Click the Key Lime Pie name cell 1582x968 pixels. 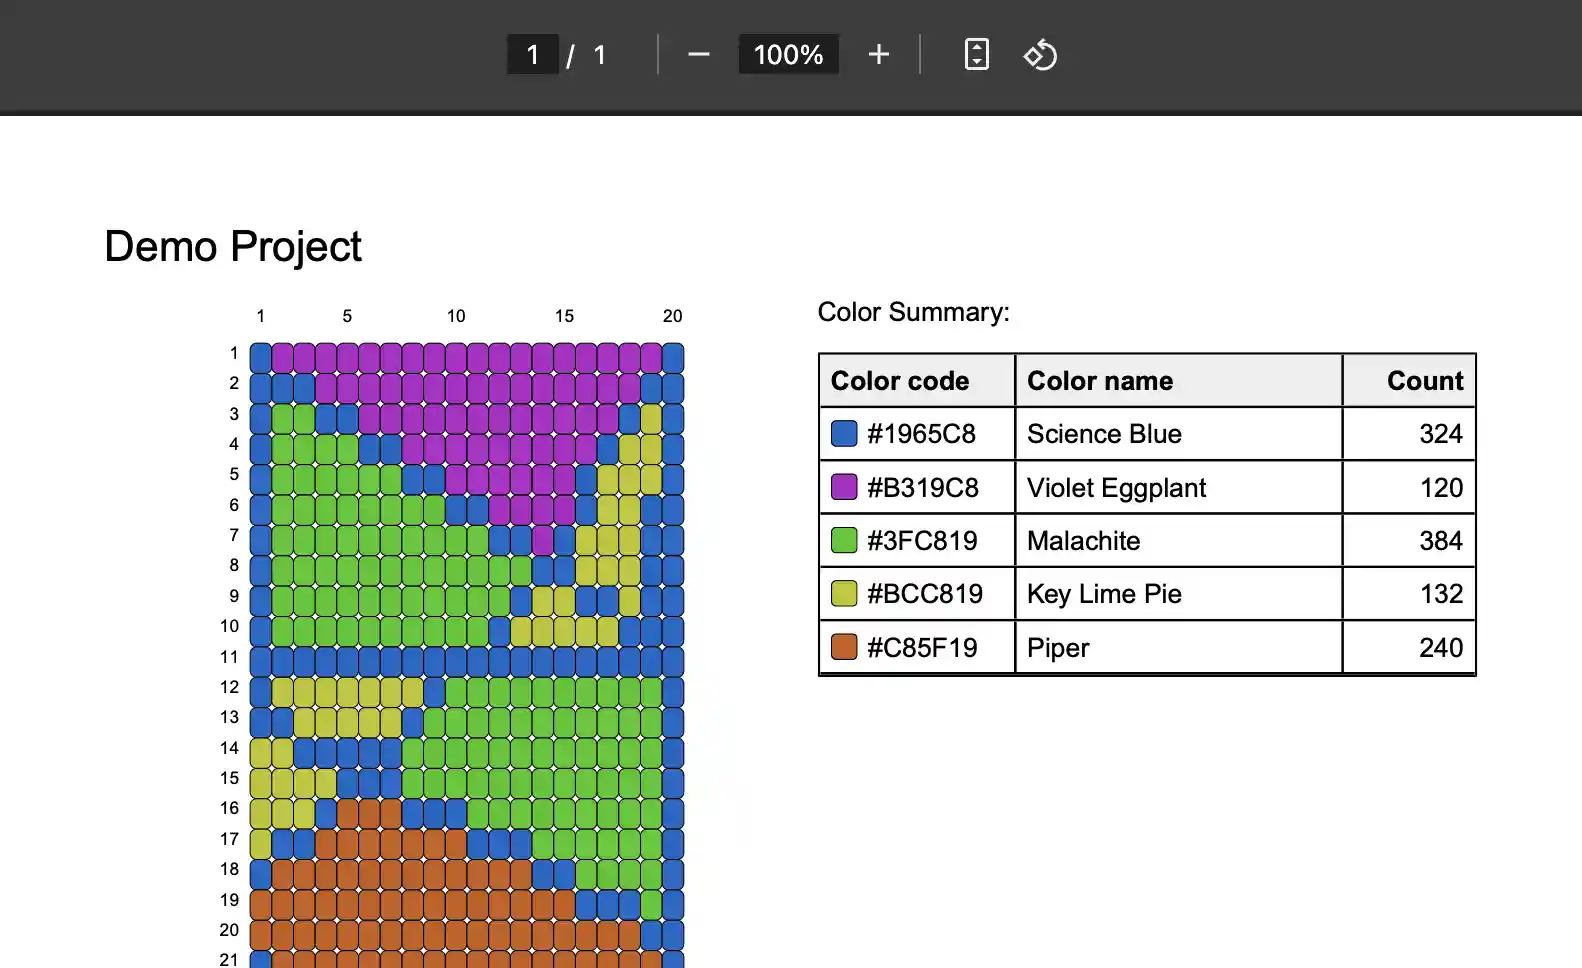pyautogui.click(x=1178, y=594)
